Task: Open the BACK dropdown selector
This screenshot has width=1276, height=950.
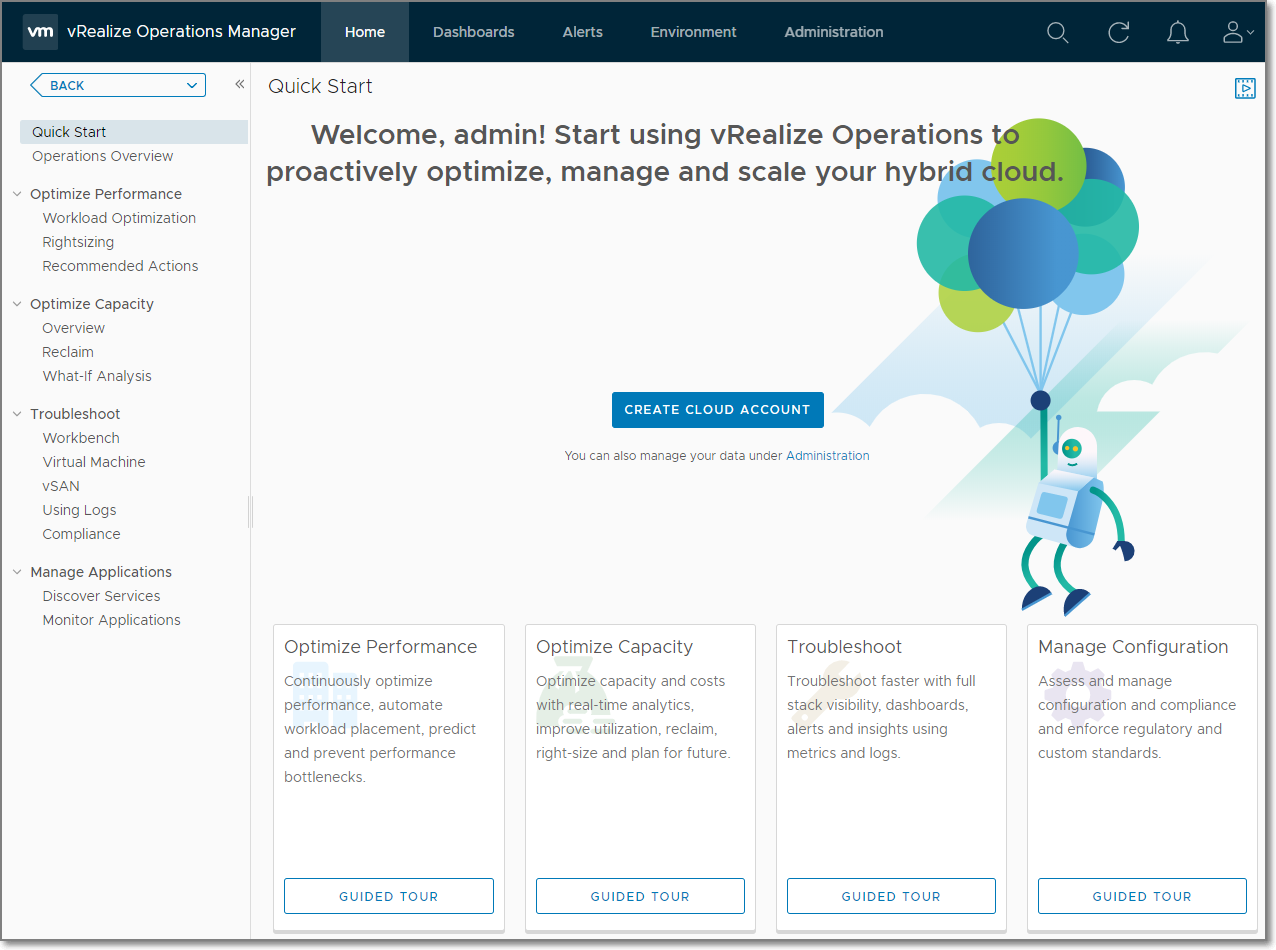Action: pos(191,86)
